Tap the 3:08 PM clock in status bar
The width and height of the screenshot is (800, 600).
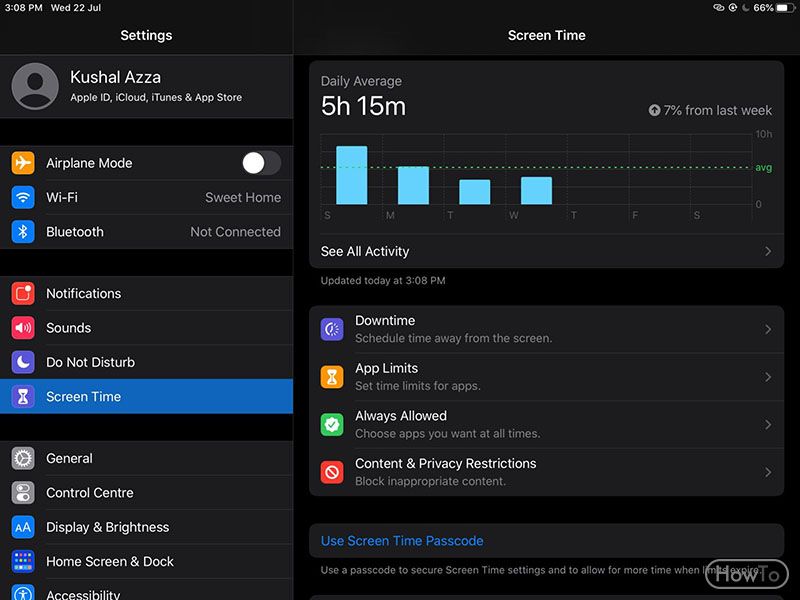23,8
